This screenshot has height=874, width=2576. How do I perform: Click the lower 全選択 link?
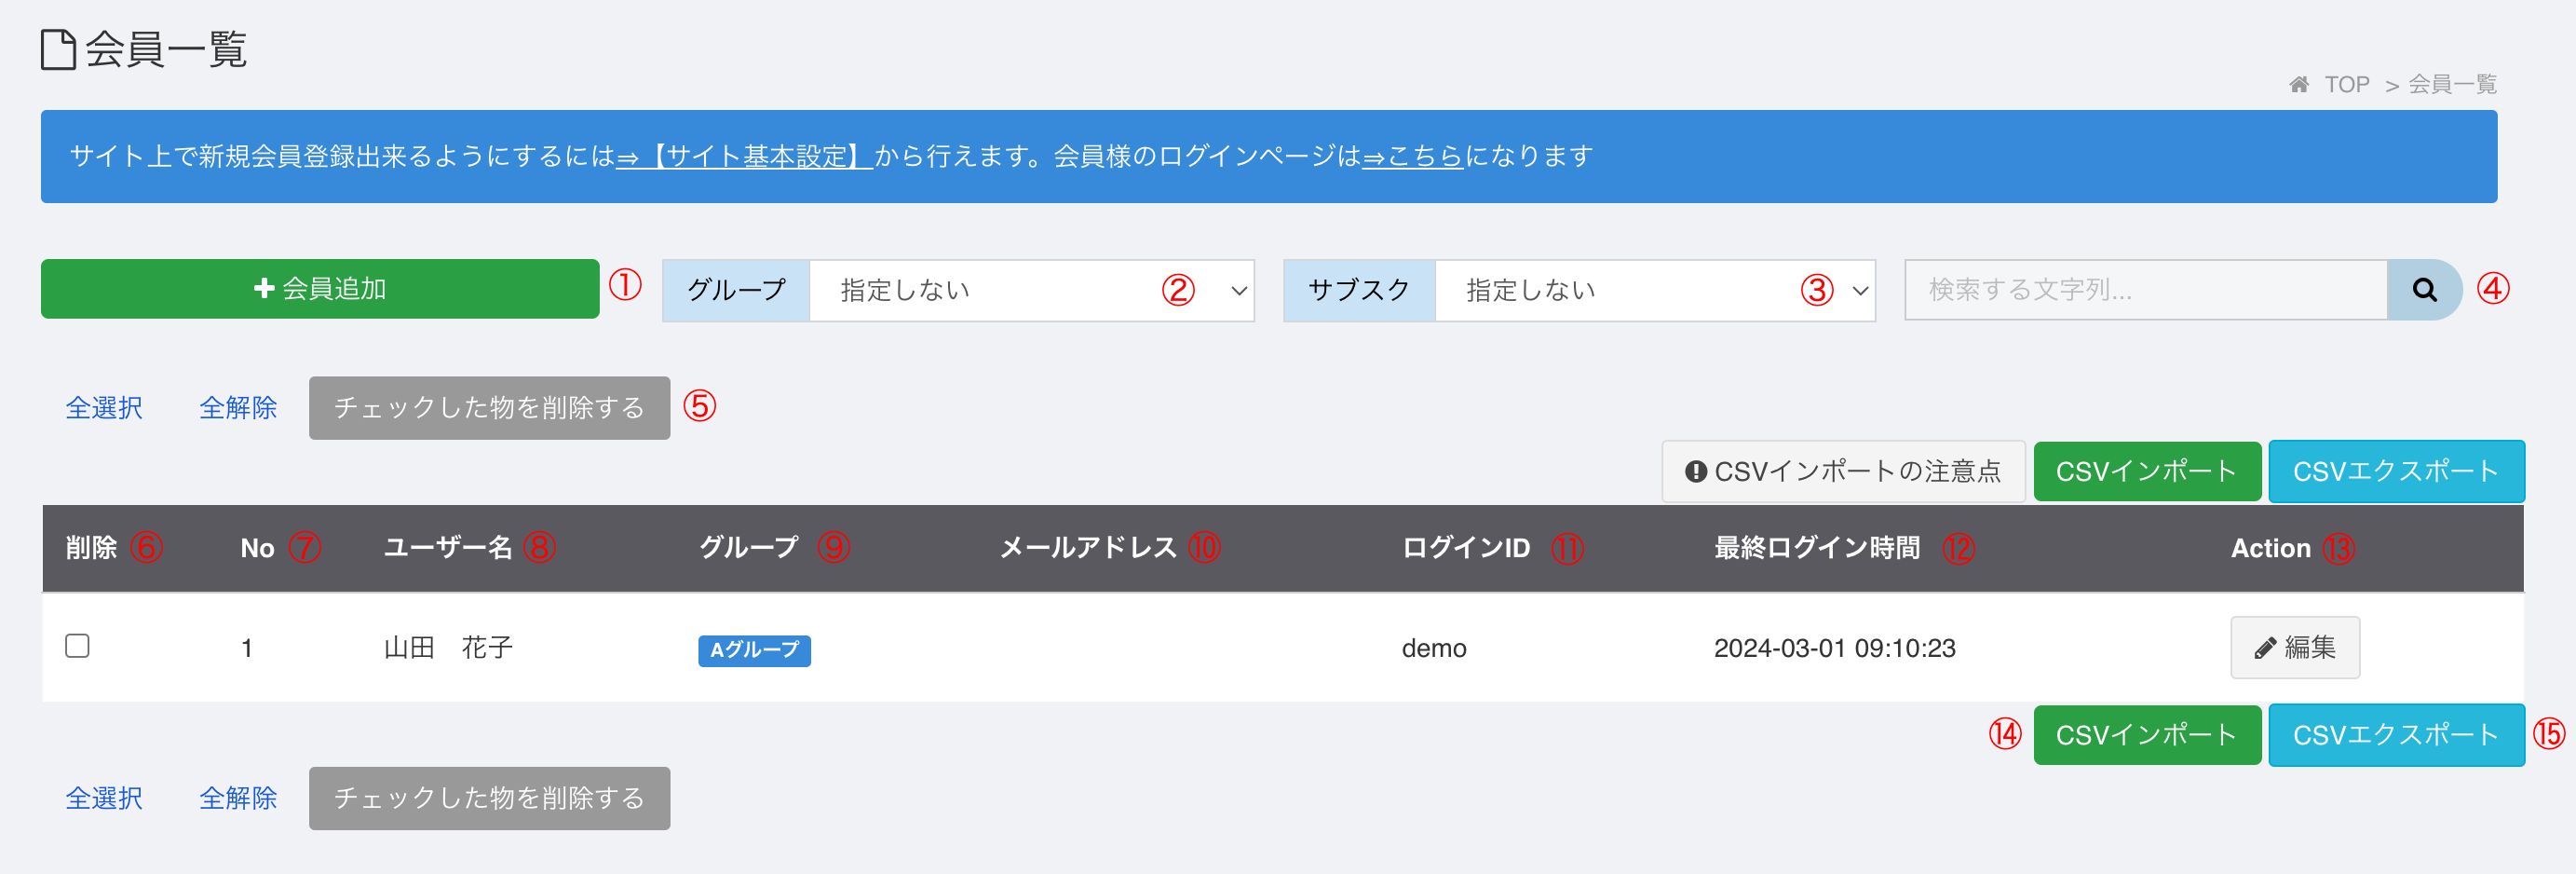pos(104,798)
